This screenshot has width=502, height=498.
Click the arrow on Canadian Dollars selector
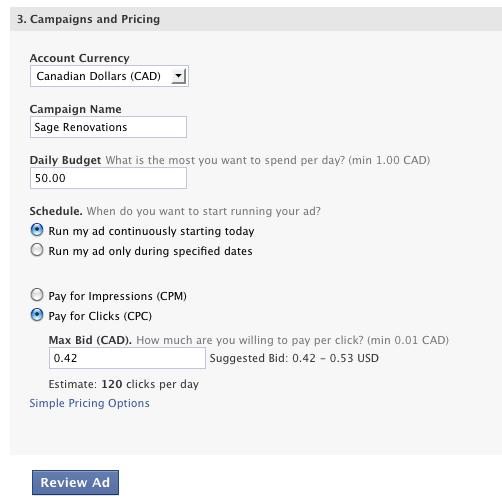(x=179, y=76)
